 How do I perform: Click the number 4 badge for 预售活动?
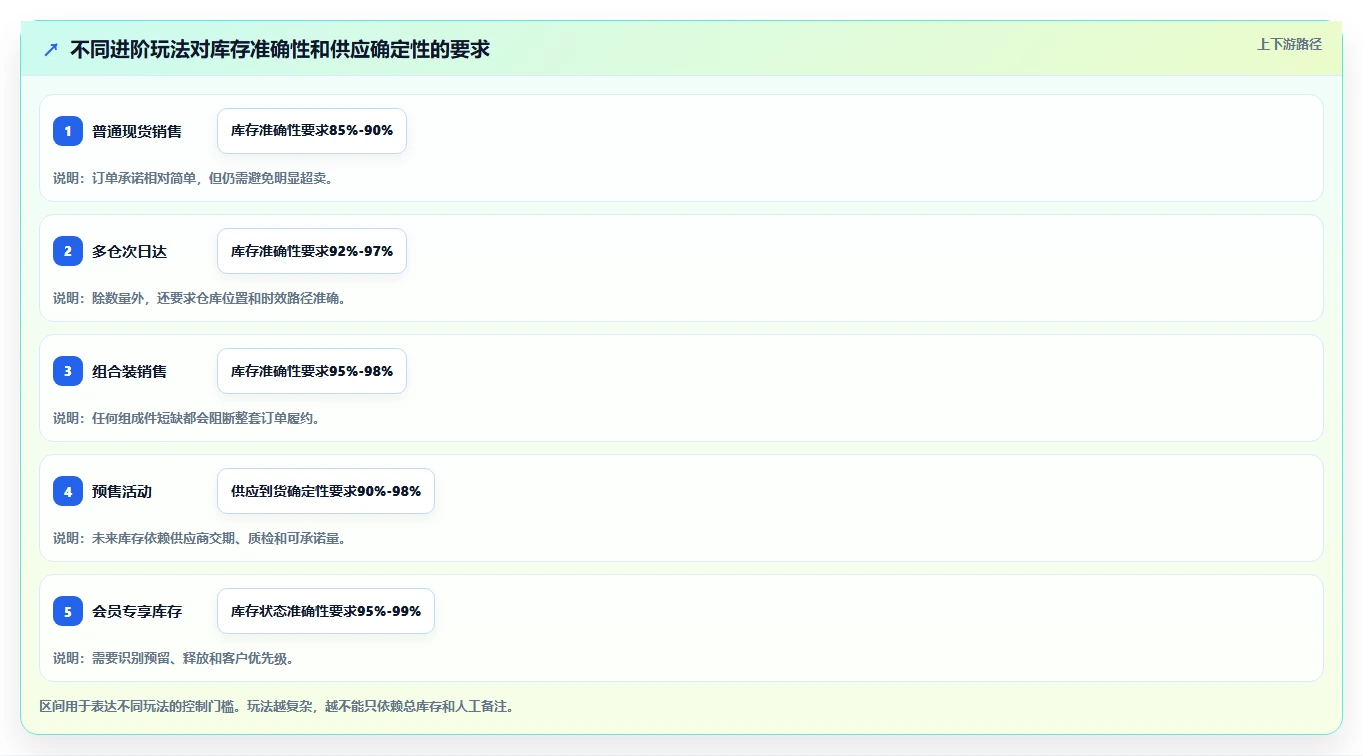pyautogui.click(x=68, y=491)
